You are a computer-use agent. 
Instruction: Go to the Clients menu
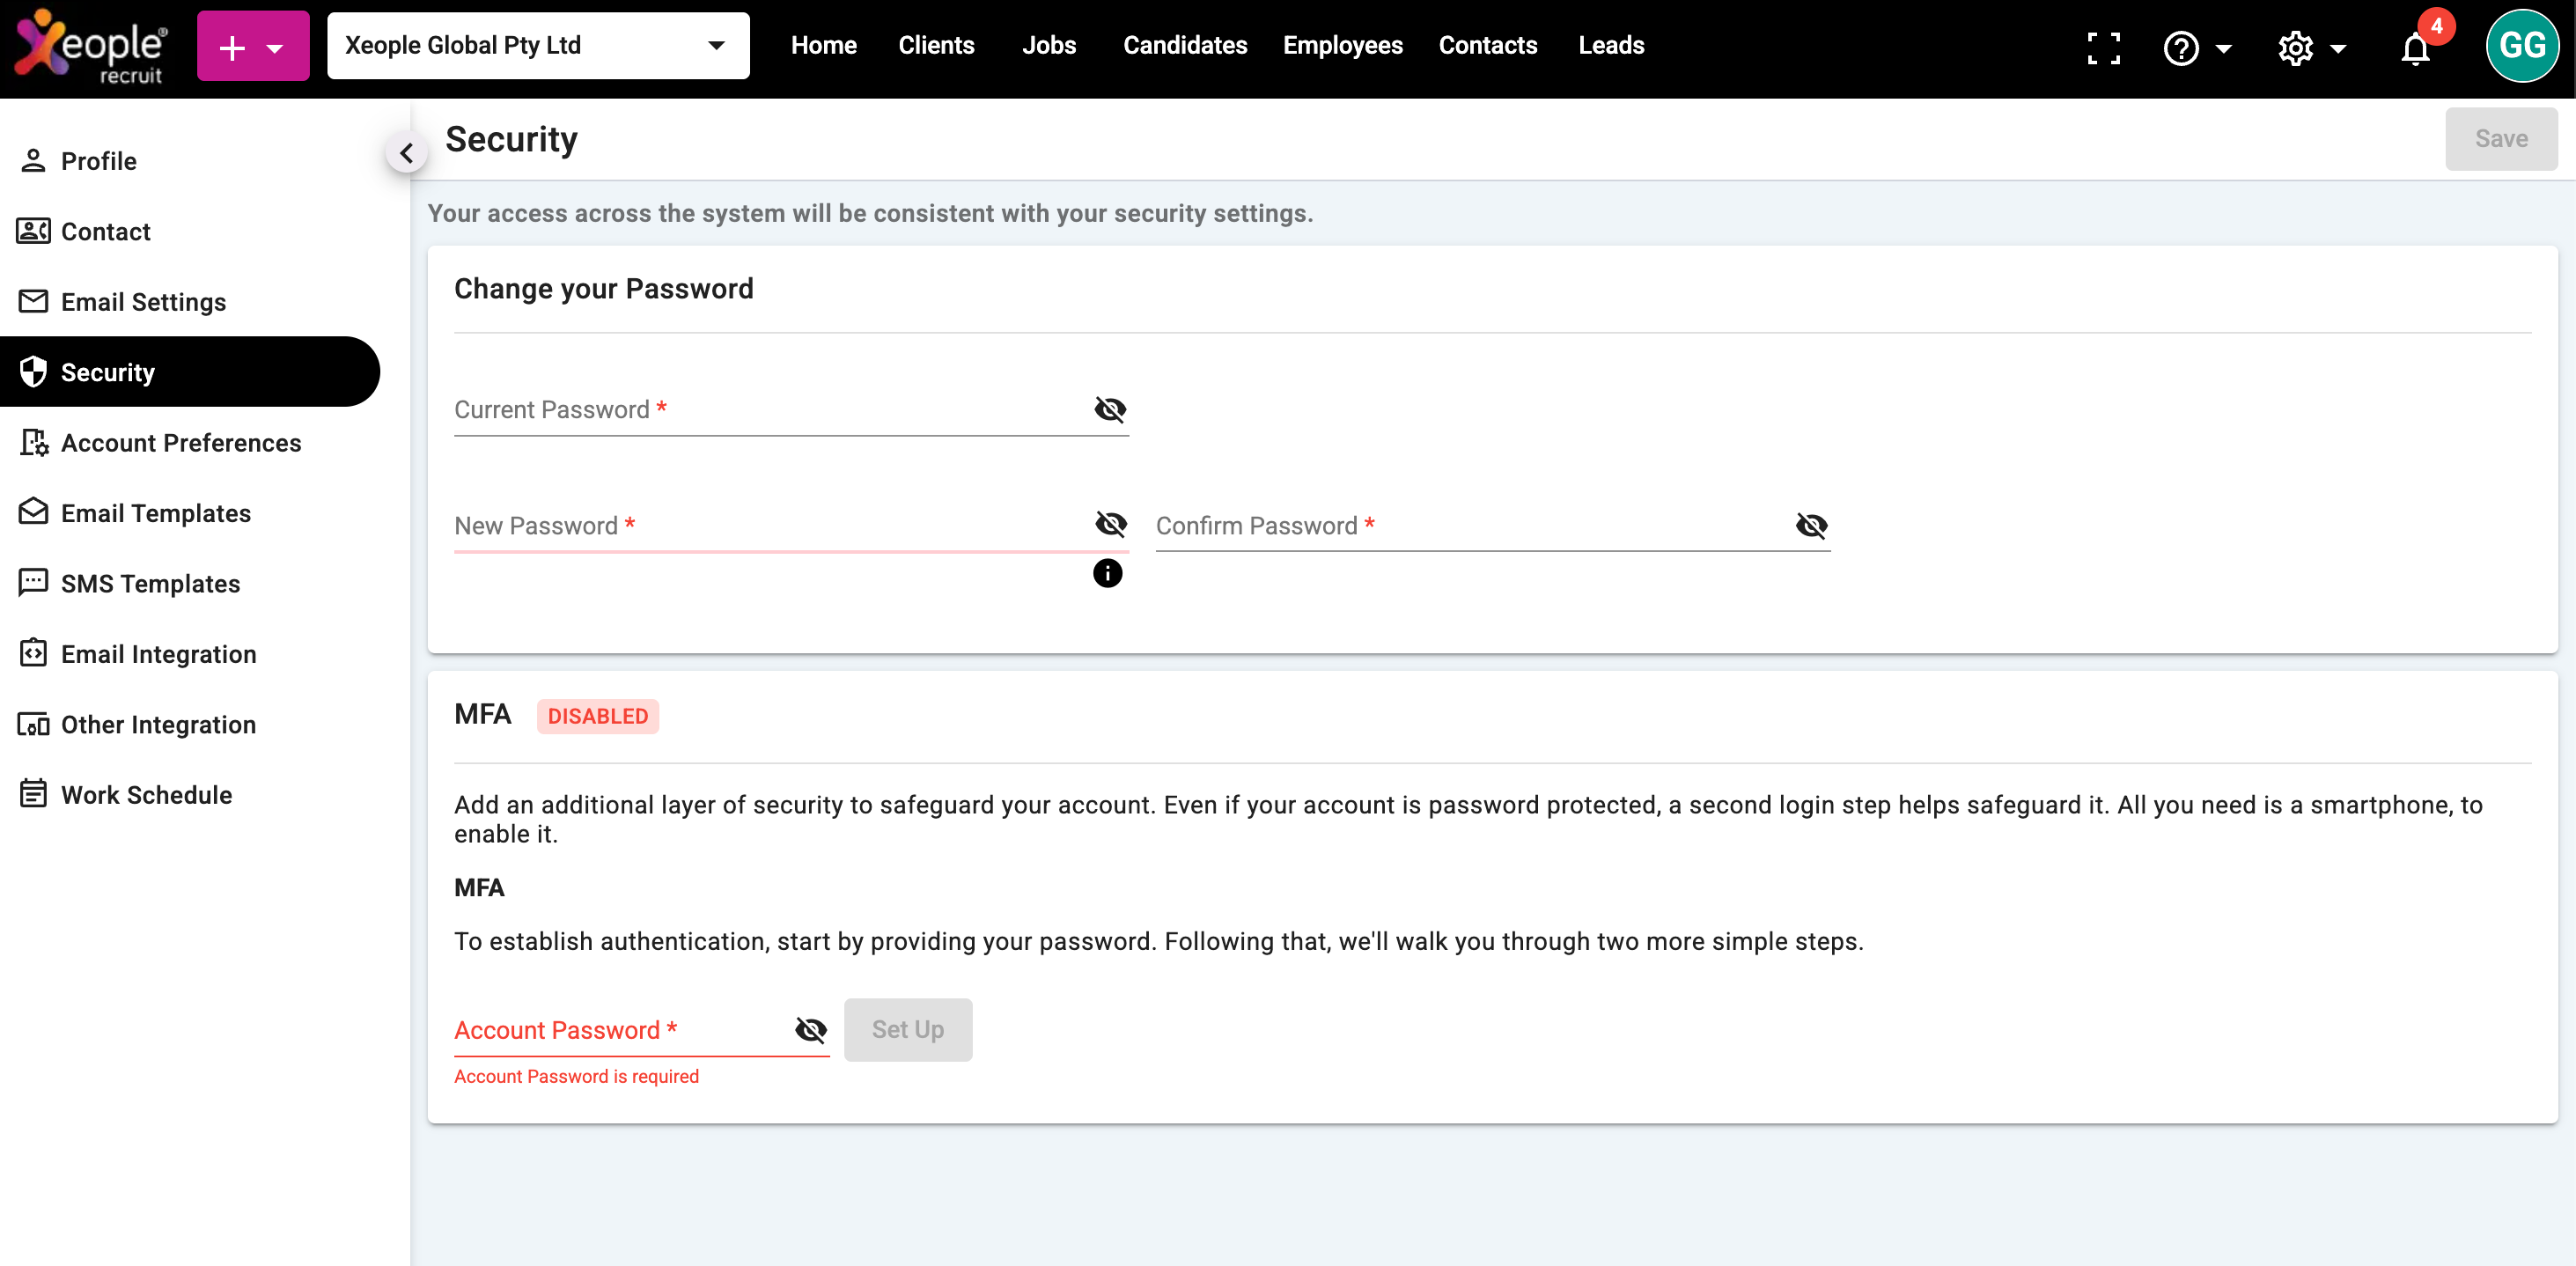[x=935, y=46]
